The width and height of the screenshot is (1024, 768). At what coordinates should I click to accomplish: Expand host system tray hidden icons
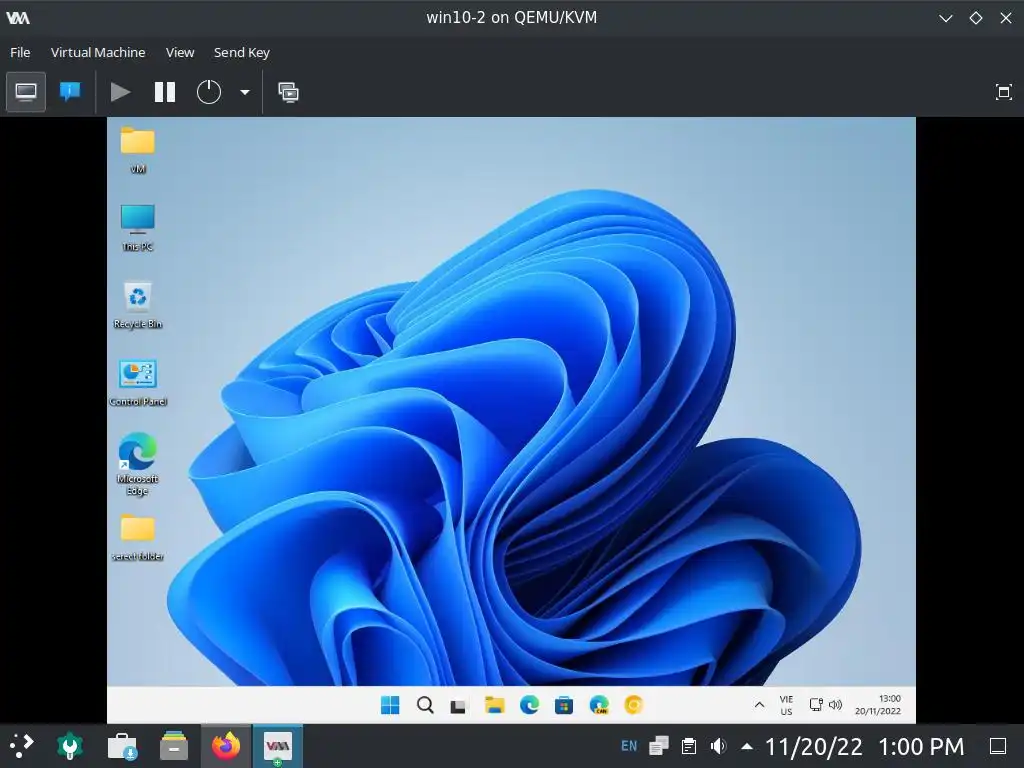(x=747, y=746)
